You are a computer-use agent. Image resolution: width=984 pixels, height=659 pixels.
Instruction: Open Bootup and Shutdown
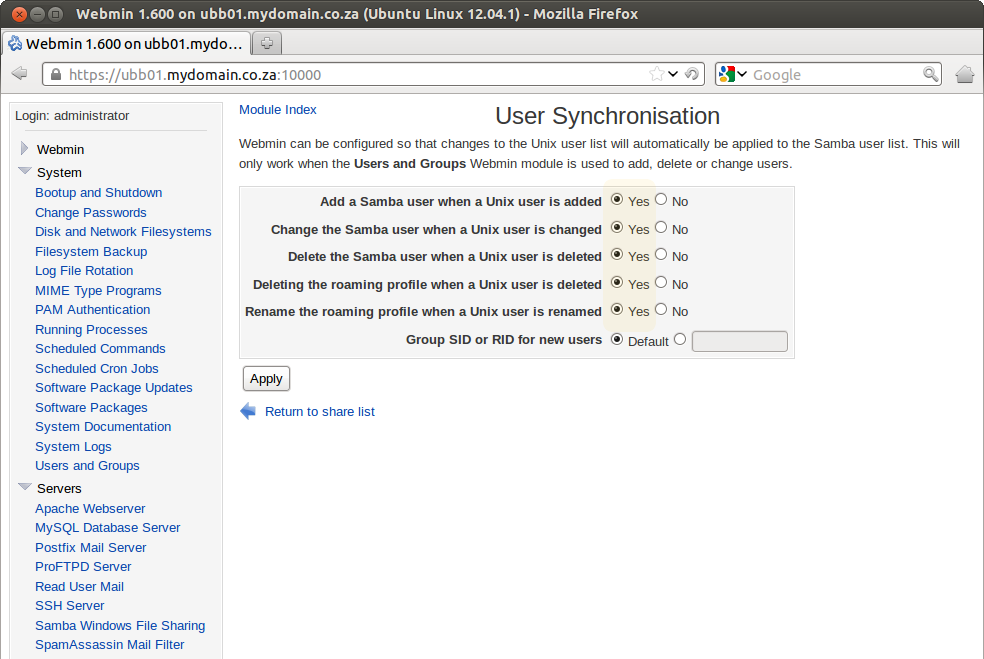(99, 193)
